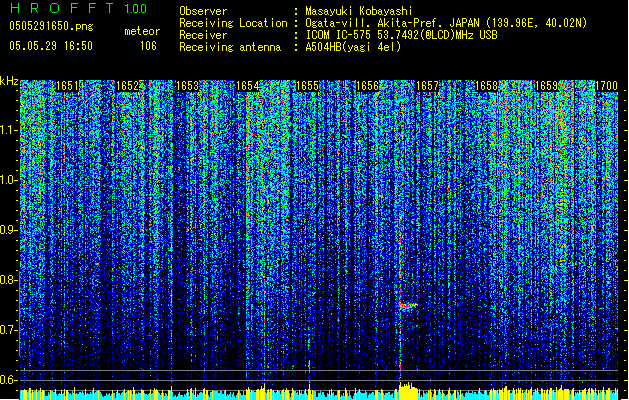Click the 1658 time marker
Screen dimensions: 629x400
(487, 86)
